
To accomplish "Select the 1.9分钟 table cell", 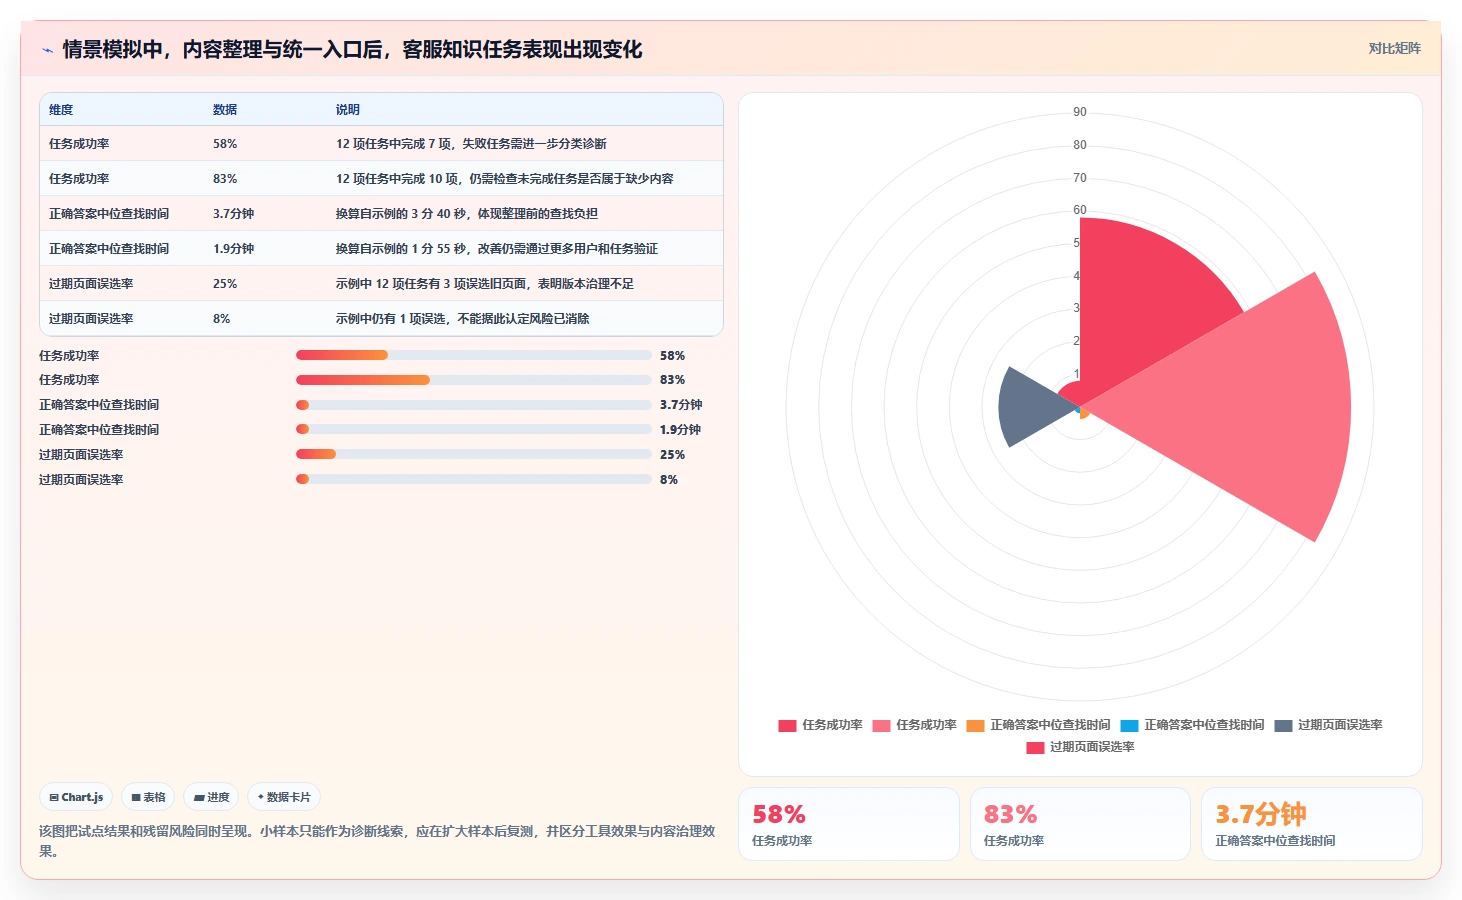I will click(233, 249).
